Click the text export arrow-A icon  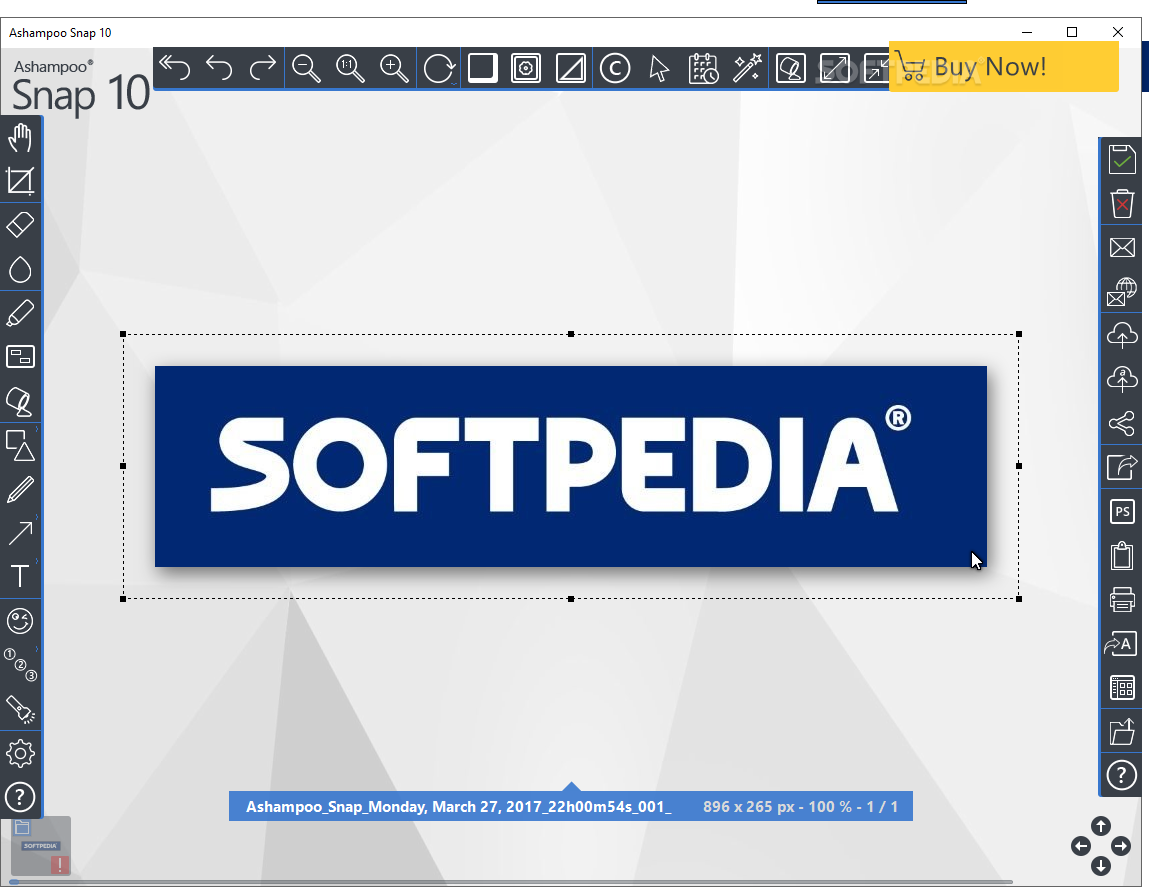pyautogui.click(x=1121, y=644)
